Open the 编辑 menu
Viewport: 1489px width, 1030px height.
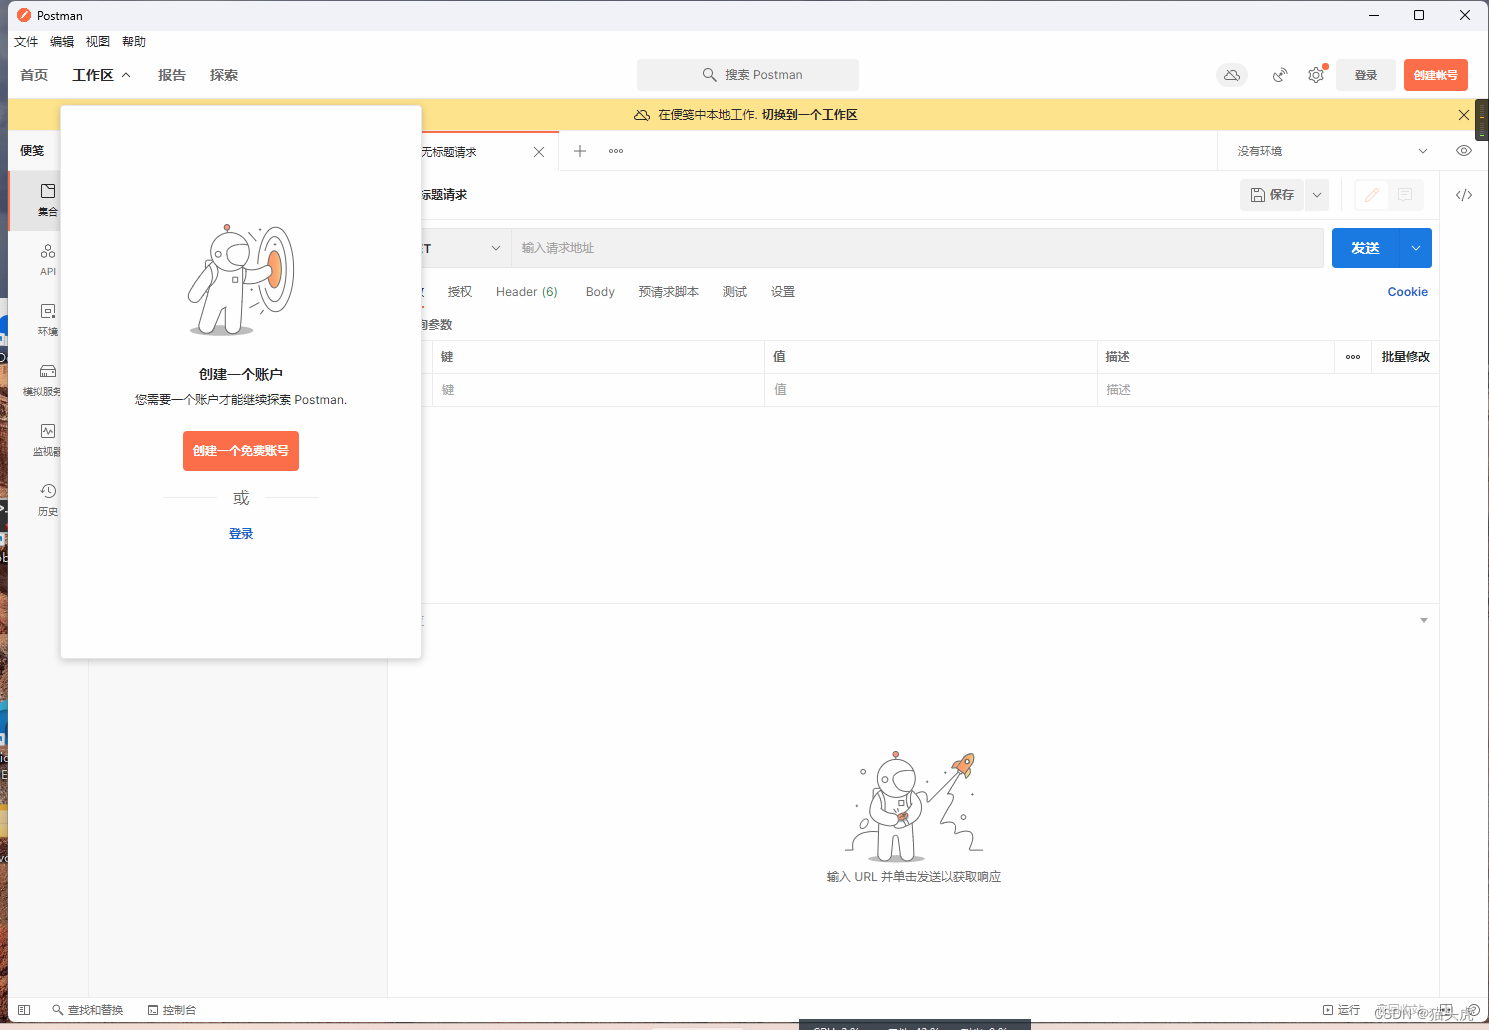[62, 42]
